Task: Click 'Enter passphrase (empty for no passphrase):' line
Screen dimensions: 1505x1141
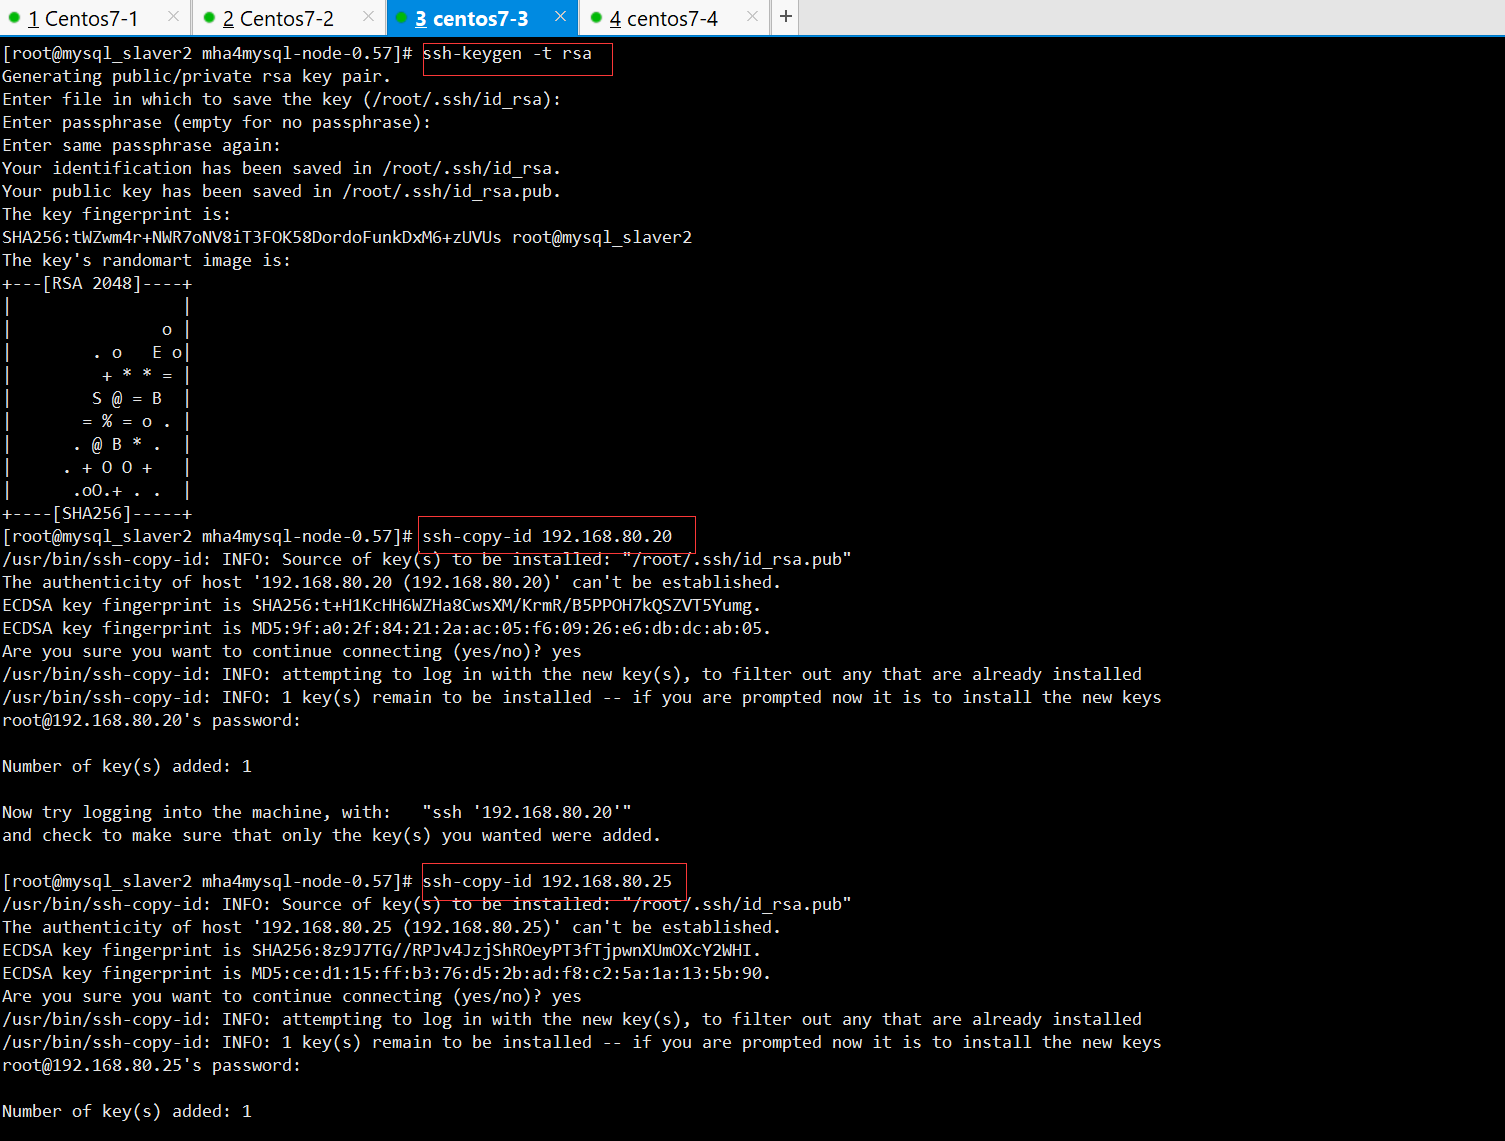Action: coord(216,123)
